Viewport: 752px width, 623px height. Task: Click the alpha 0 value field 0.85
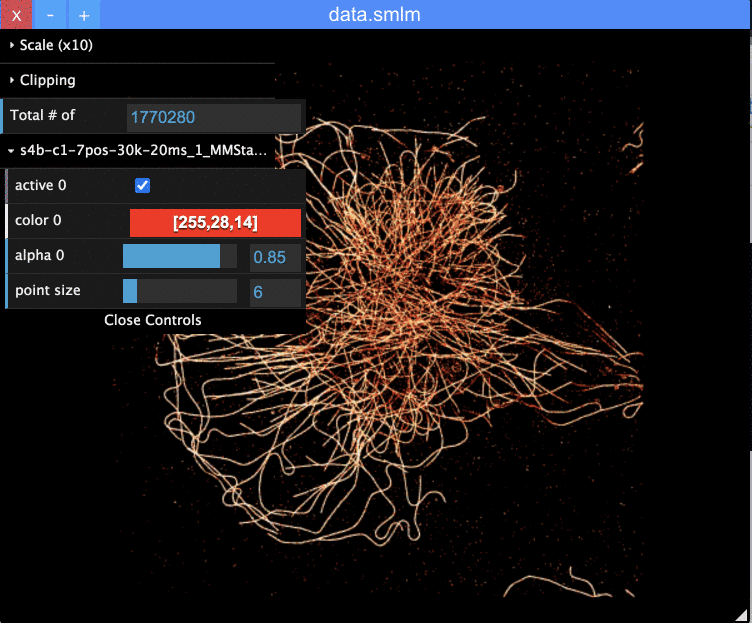(275, 257)
